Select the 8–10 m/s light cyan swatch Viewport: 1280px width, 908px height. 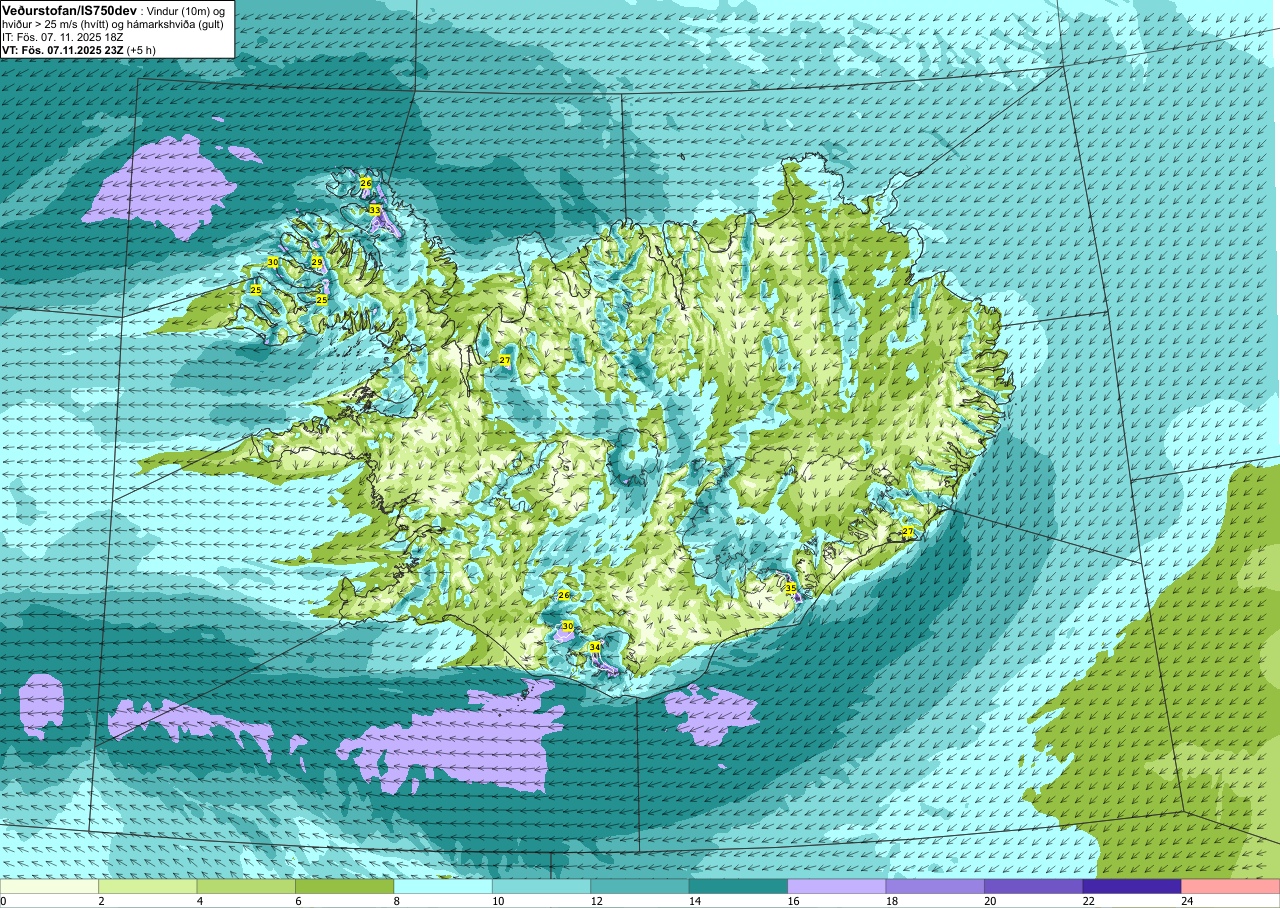click(x=443, y=887)
